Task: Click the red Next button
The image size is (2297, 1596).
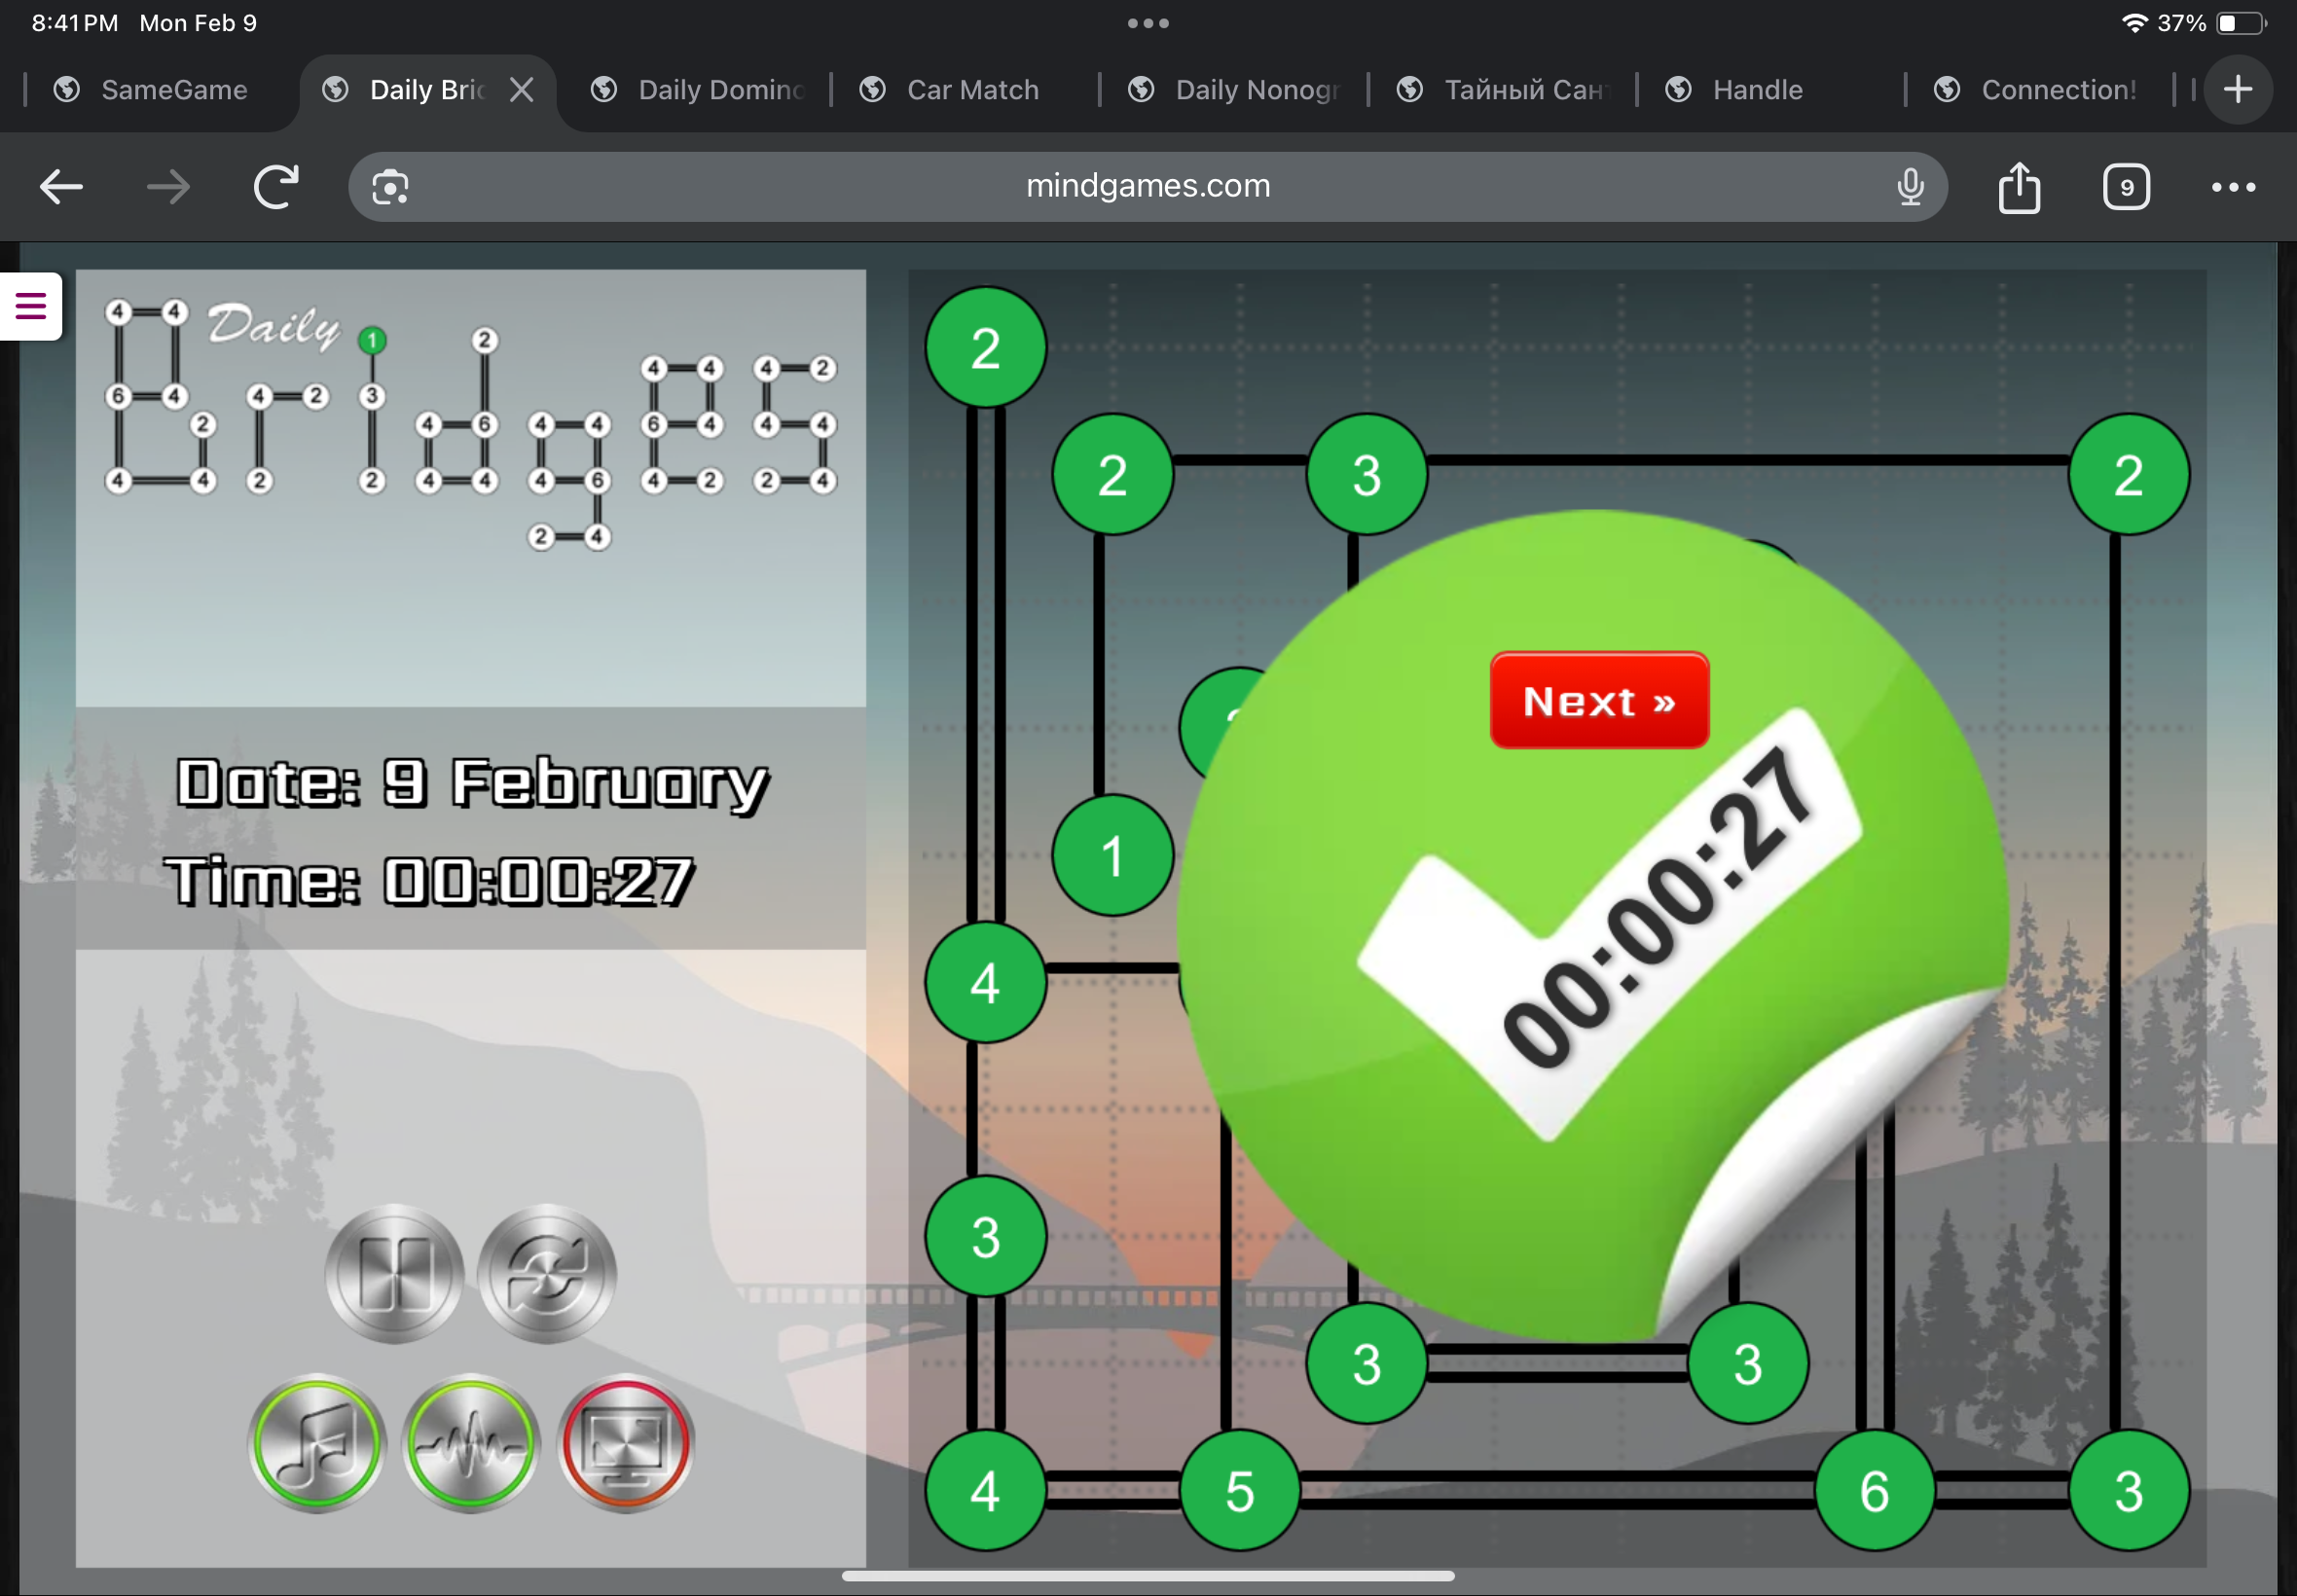Action: coord(1598,701)
